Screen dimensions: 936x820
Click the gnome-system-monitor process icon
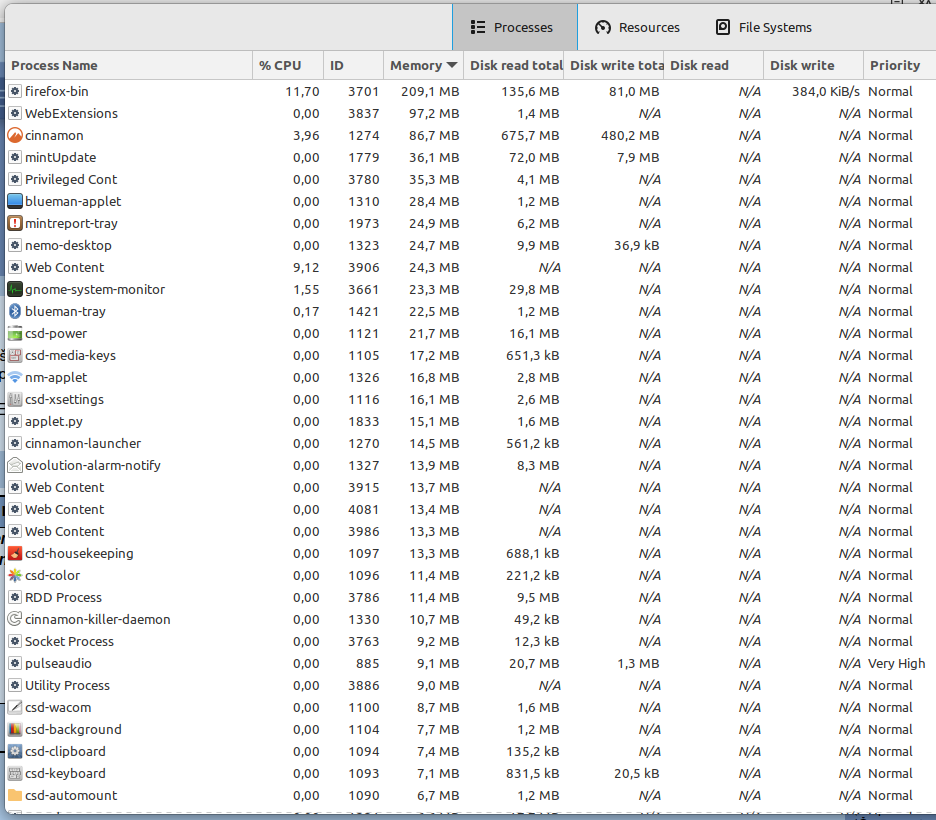[15, 289]
